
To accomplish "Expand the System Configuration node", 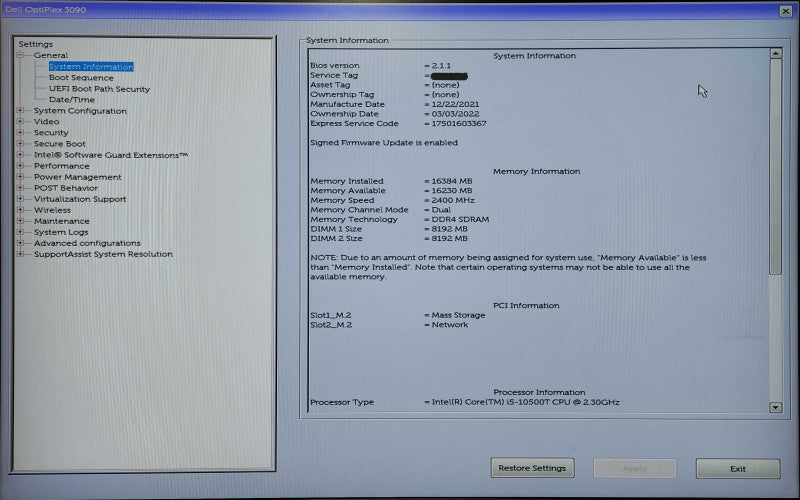I will tap(20, 110).
